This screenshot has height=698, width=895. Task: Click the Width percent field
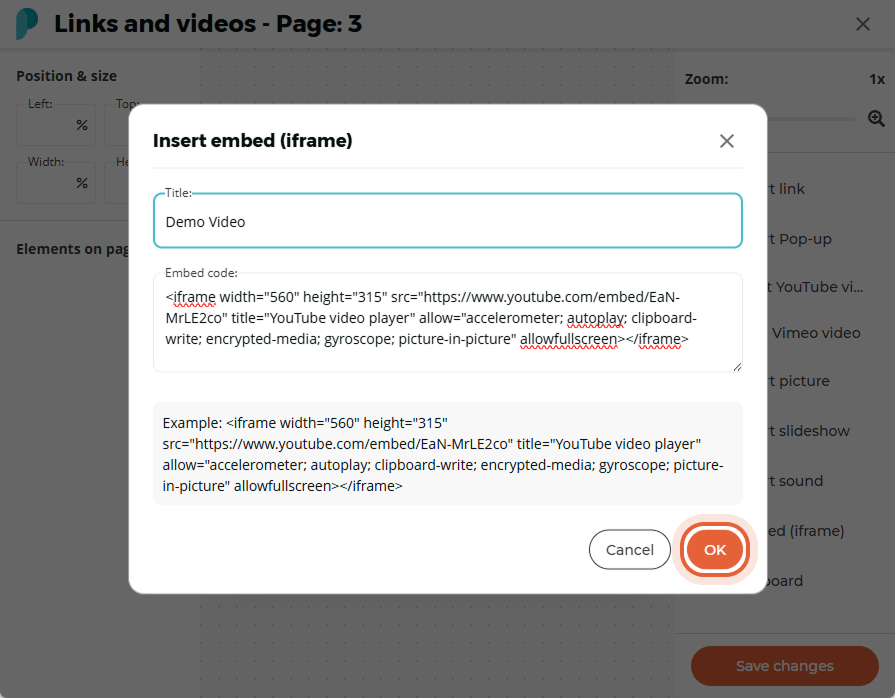[x=56, y=183]
